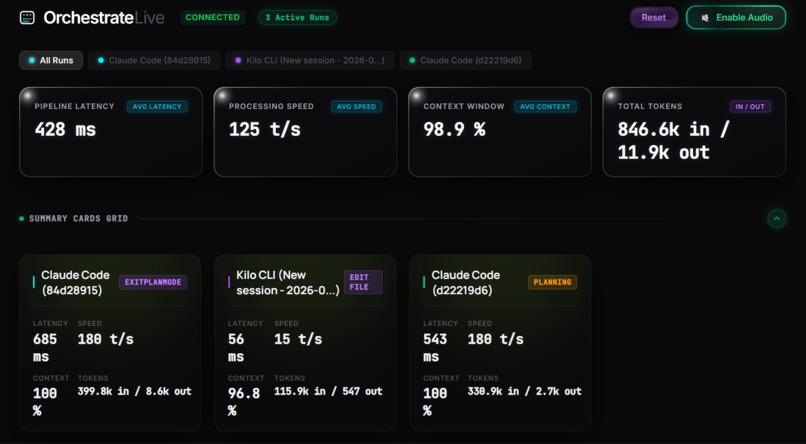Click the SUMMARY CARDS GRID heading
This screenshot has height=444, width=806.
[78, 218]
